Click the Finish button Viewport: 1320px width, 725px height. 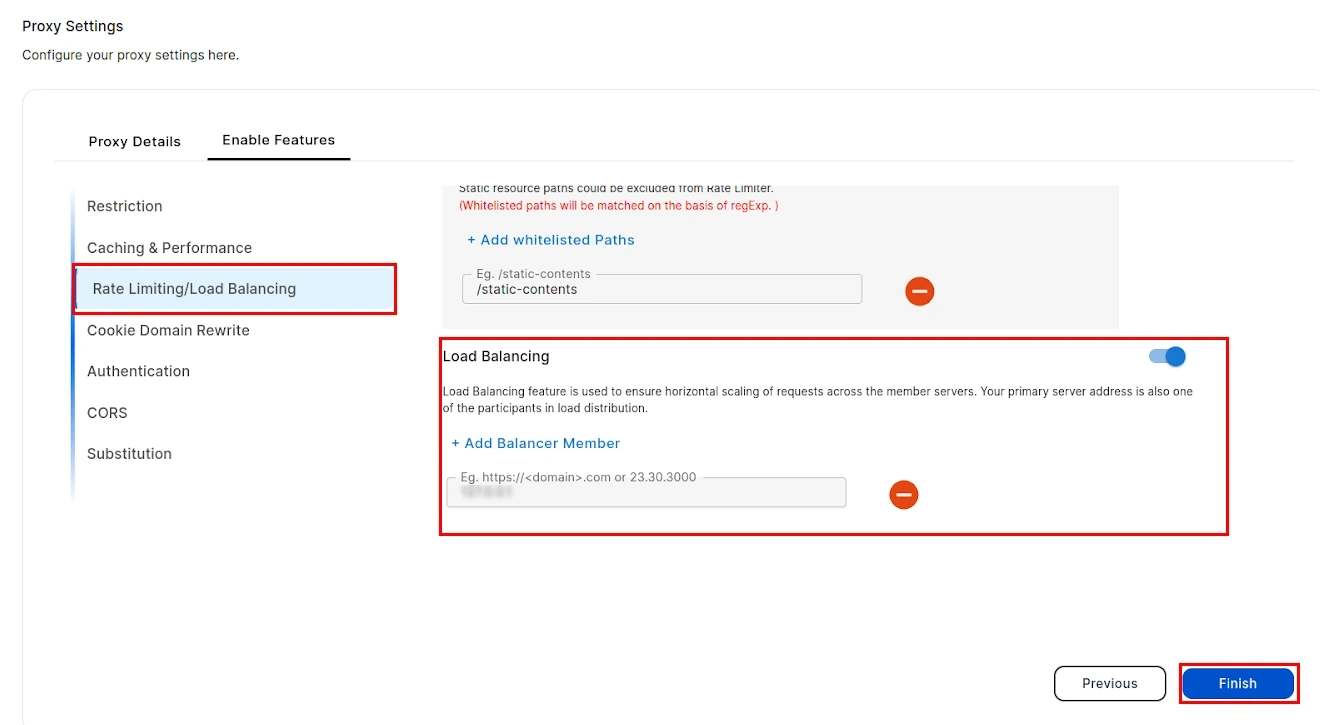pyautogui.click(x=1238, y=683)
